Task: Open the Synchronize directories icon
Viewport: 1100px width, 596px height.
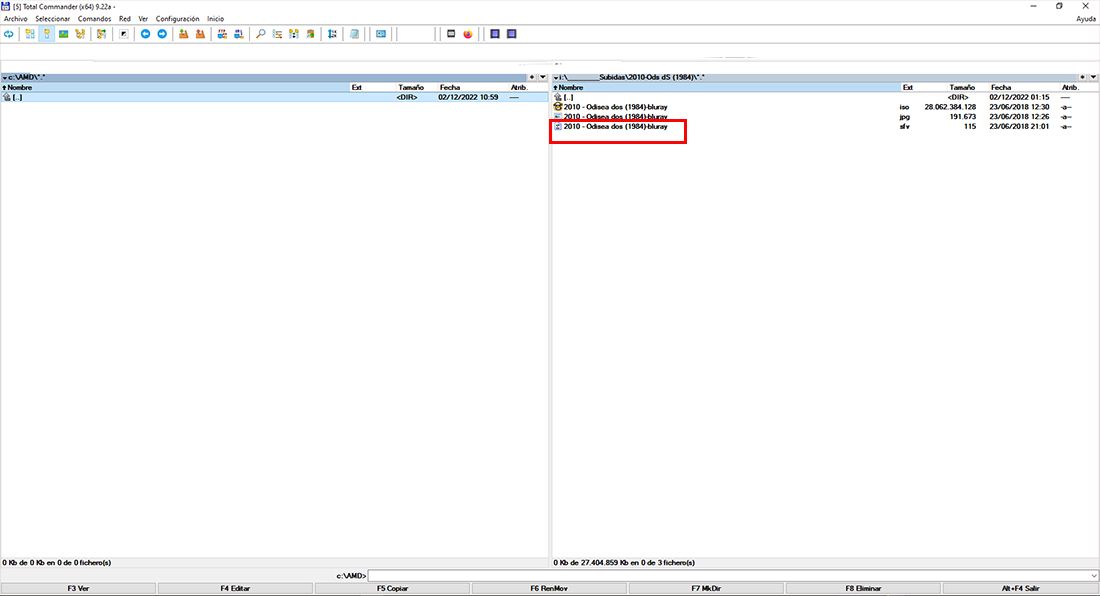Action: pos(294,34)
